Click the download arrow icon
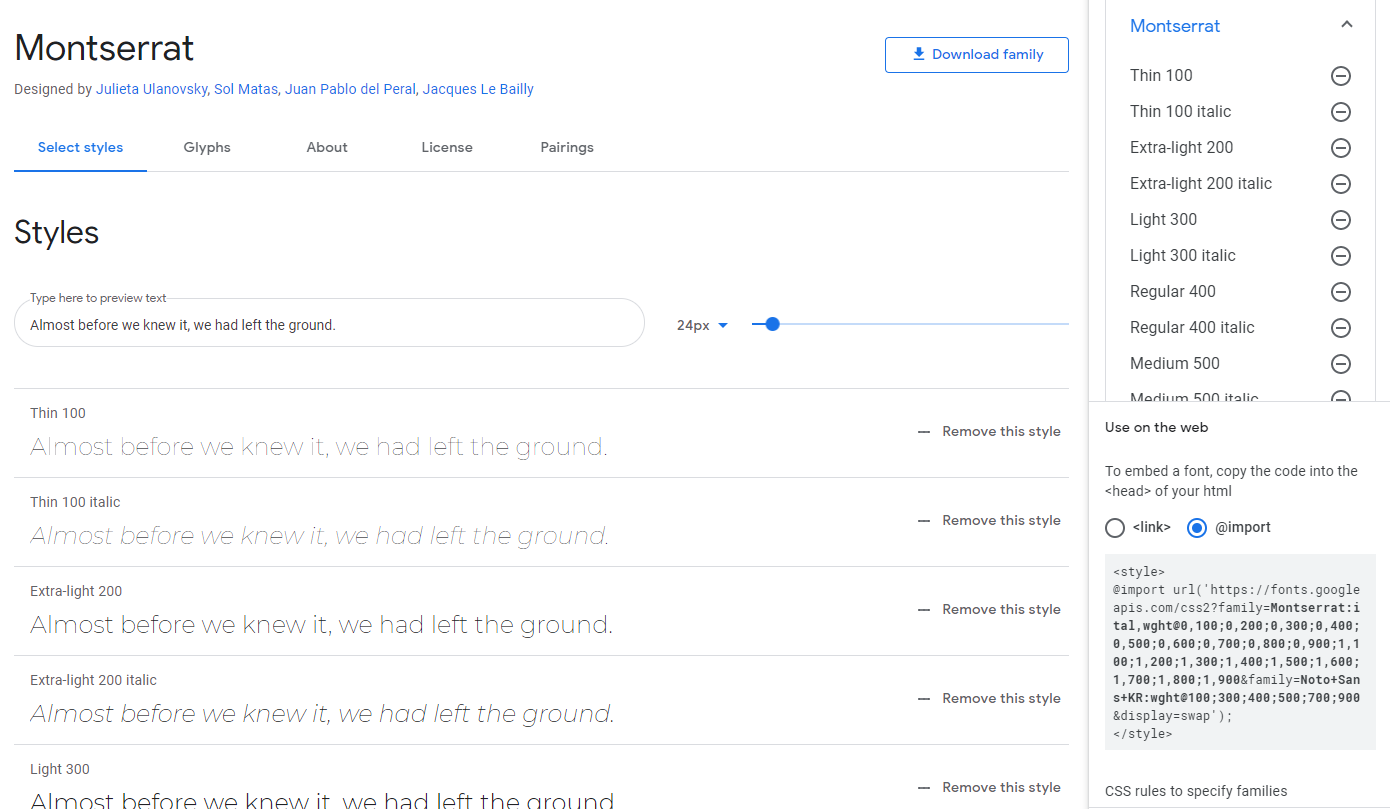 click(x=919, y=55)
